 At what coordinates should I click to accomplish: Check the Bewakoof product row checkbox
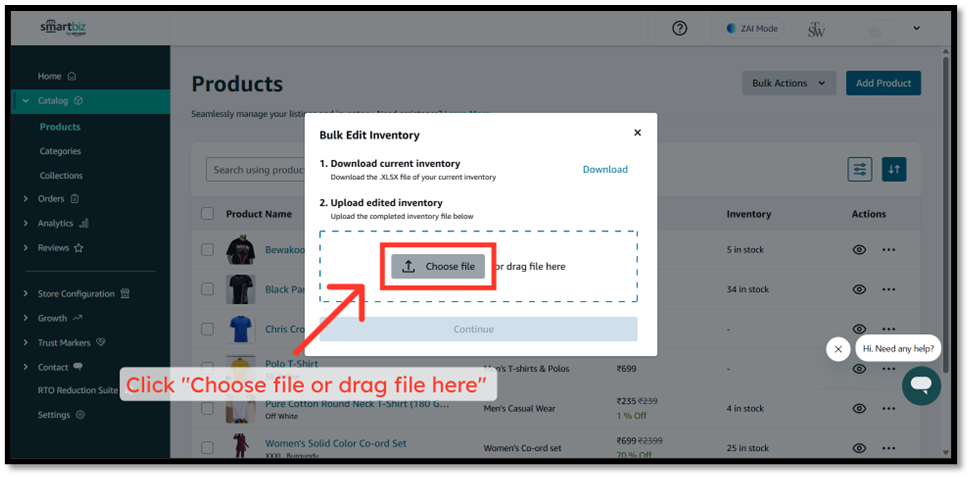tap(207, 250)
